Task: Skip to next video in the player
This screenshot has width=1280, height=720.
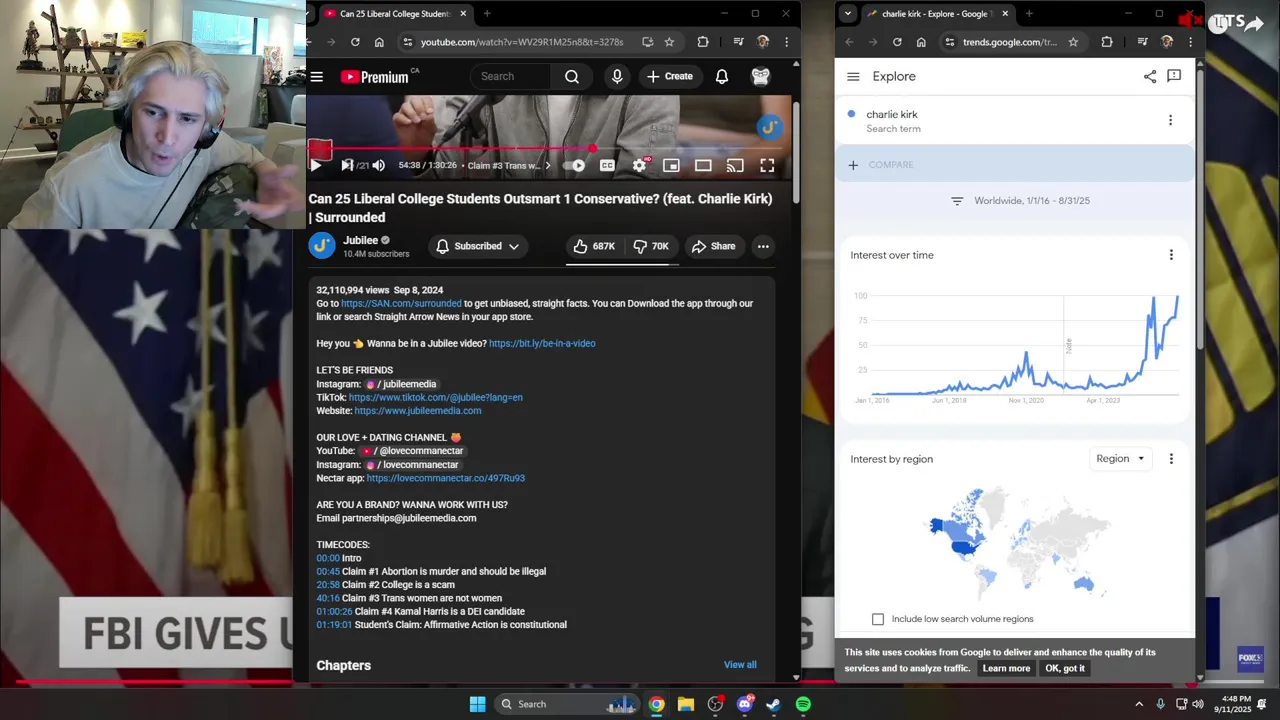Action: (x=346, y=165)
